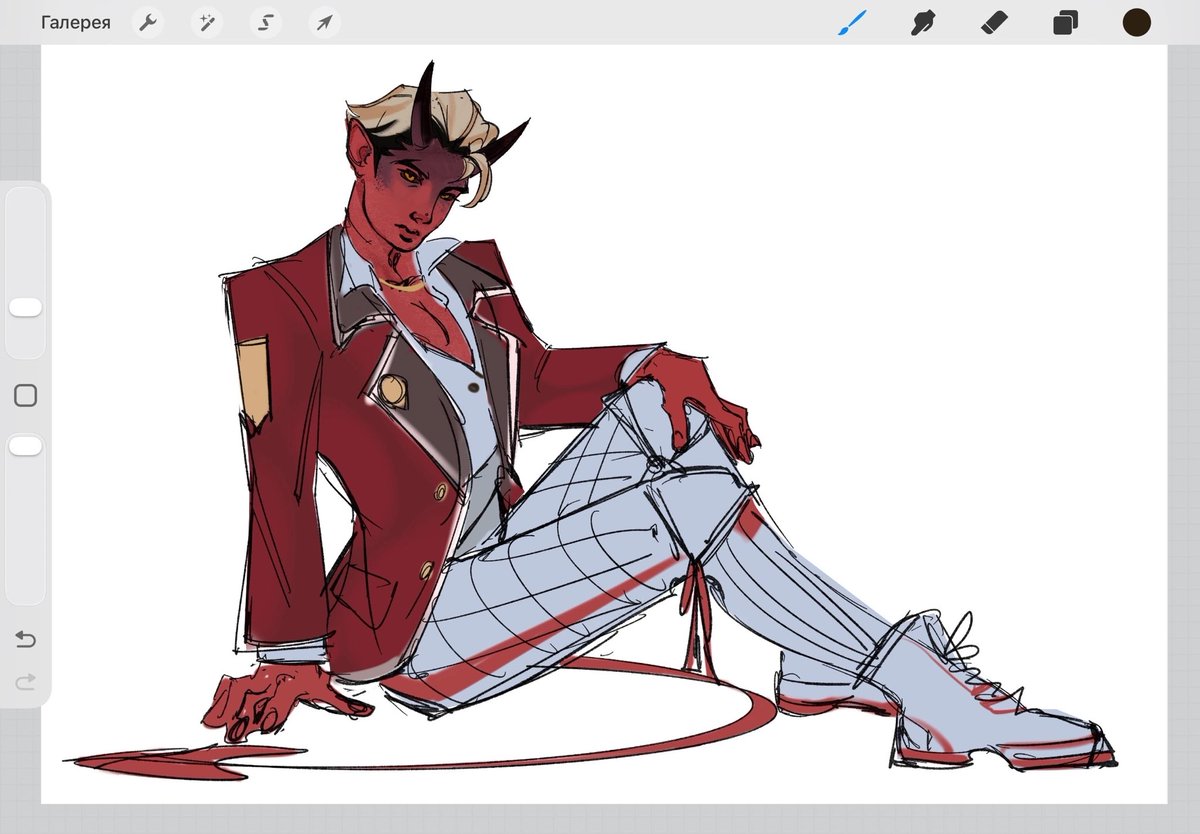Open the Layers panel
The image size is (1200, 834).
pos(1065,22)
